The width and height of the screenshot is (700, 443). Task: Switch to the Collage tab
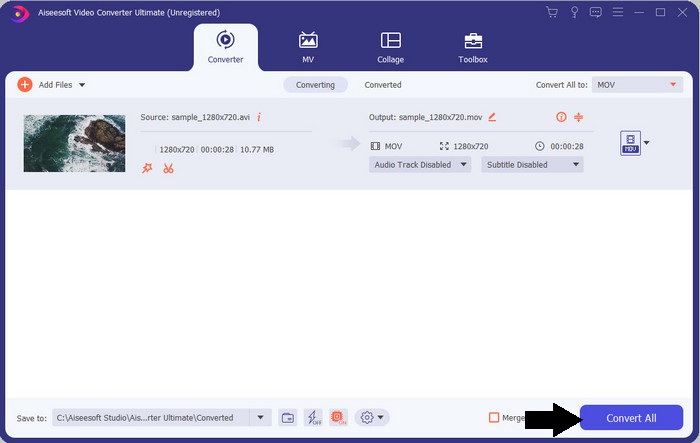click(x=391, y=47)
